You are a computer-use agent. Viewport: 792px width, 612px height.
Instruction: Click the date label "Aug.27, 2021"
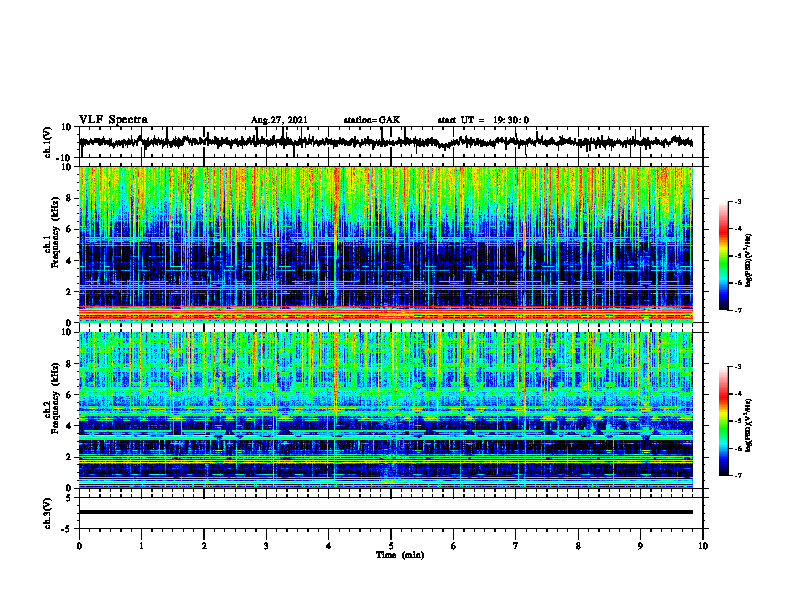point(279,120)
